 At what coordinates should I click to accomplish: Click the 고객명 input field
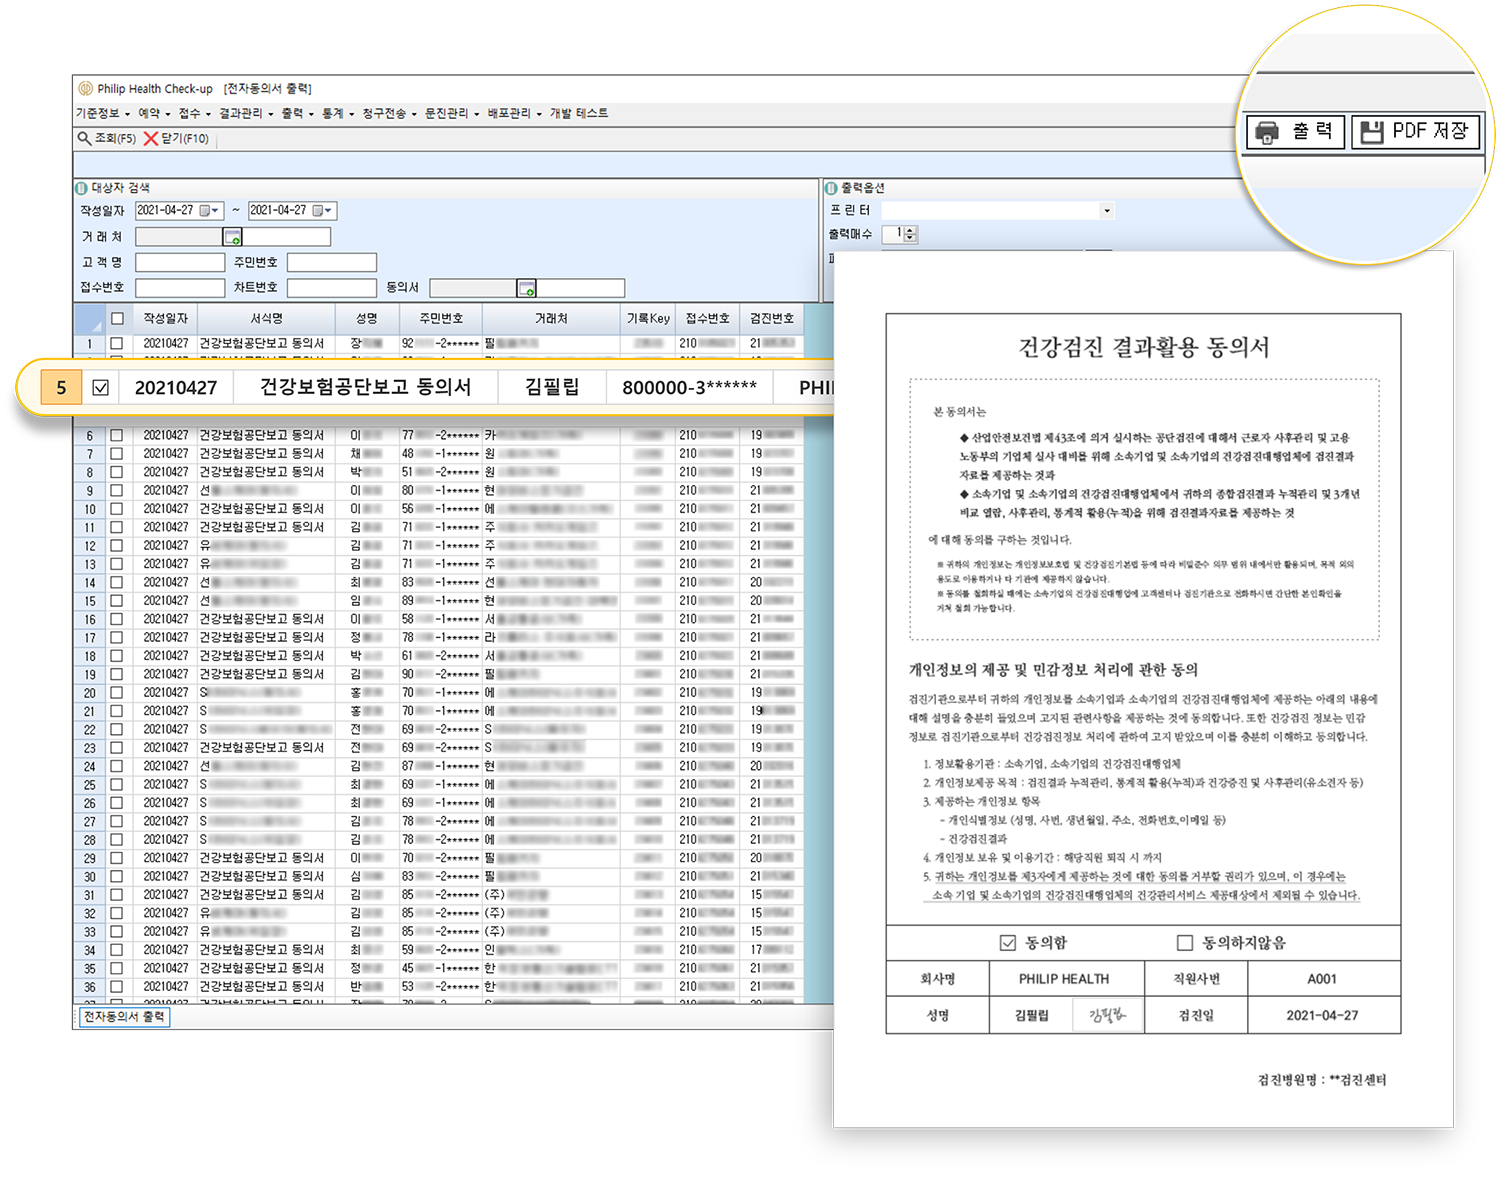180,262
